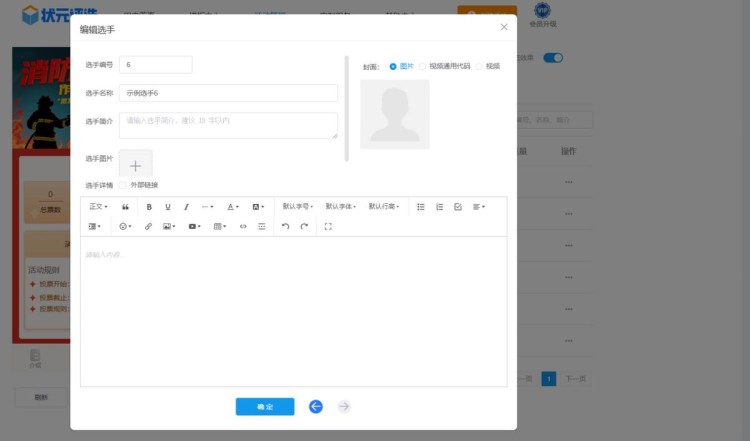The width and height of the screenshot is (750, 441).
Task: Click the blue 确定 confirm button
Action: [x=265, y=407]
